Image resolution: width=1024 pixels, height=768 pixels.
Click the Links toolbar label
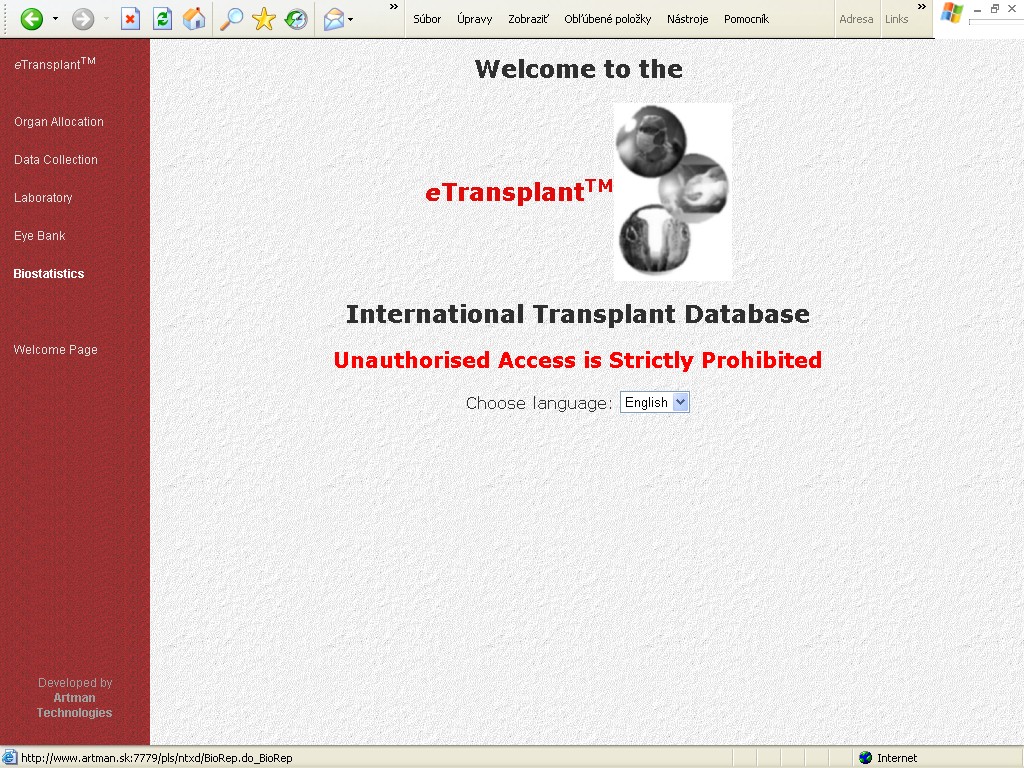(x=897, y=19)
